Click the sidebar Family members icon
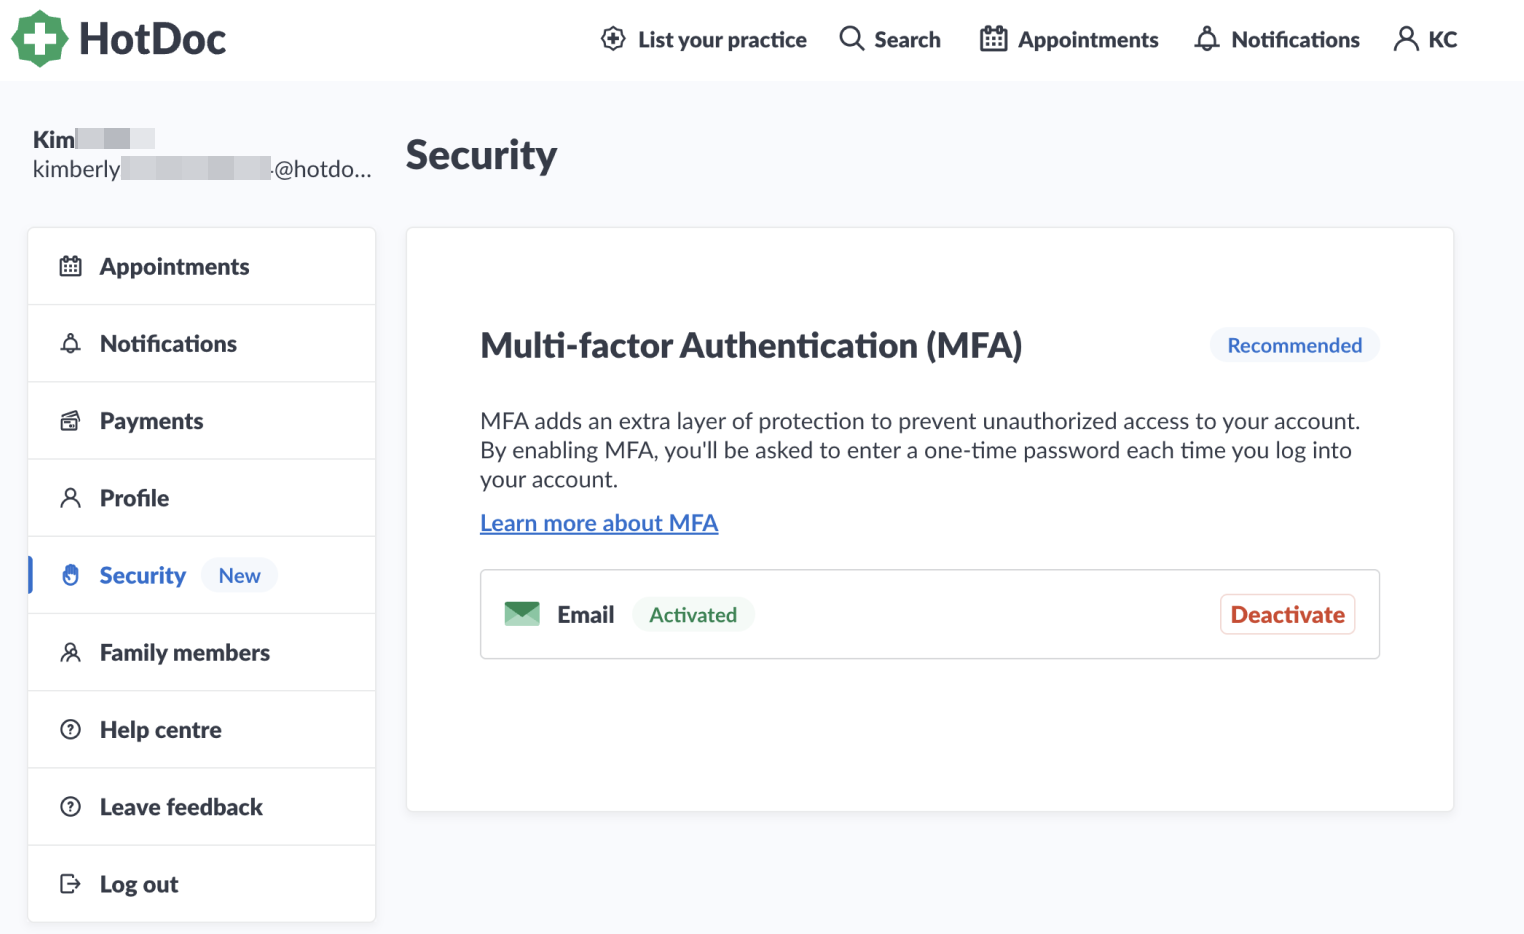The height and width of the screenshot is (934, 1524). pyautogui.click(x=70, y=653)
